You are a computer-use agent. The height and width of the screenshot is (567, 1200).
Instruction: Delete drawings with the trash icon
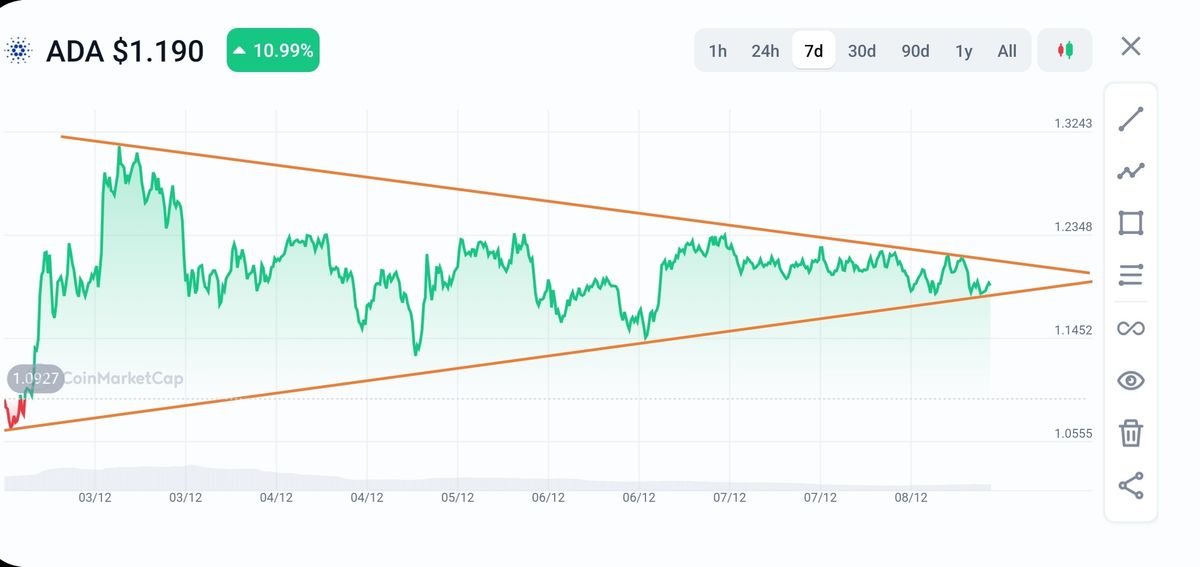click(1131, 433)
